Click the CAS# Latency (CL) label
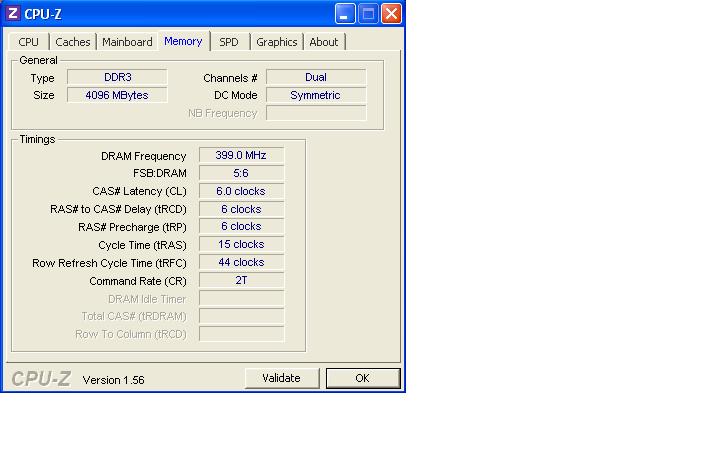 tap(140, 191)
